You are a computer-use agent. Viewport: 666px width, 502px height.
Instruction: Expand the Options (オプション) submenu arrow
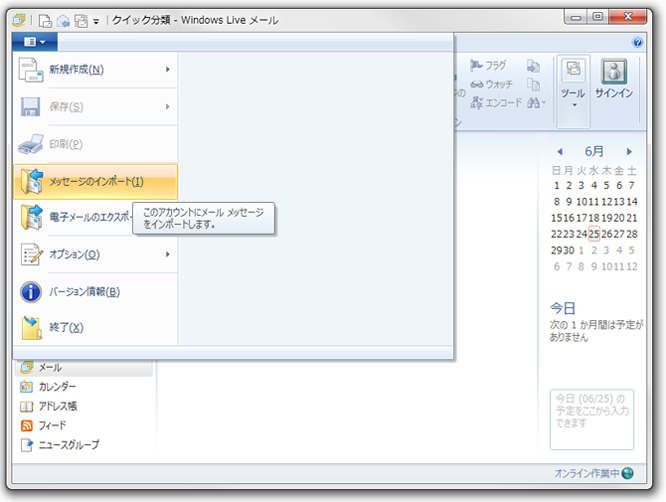tap(168, 254)
